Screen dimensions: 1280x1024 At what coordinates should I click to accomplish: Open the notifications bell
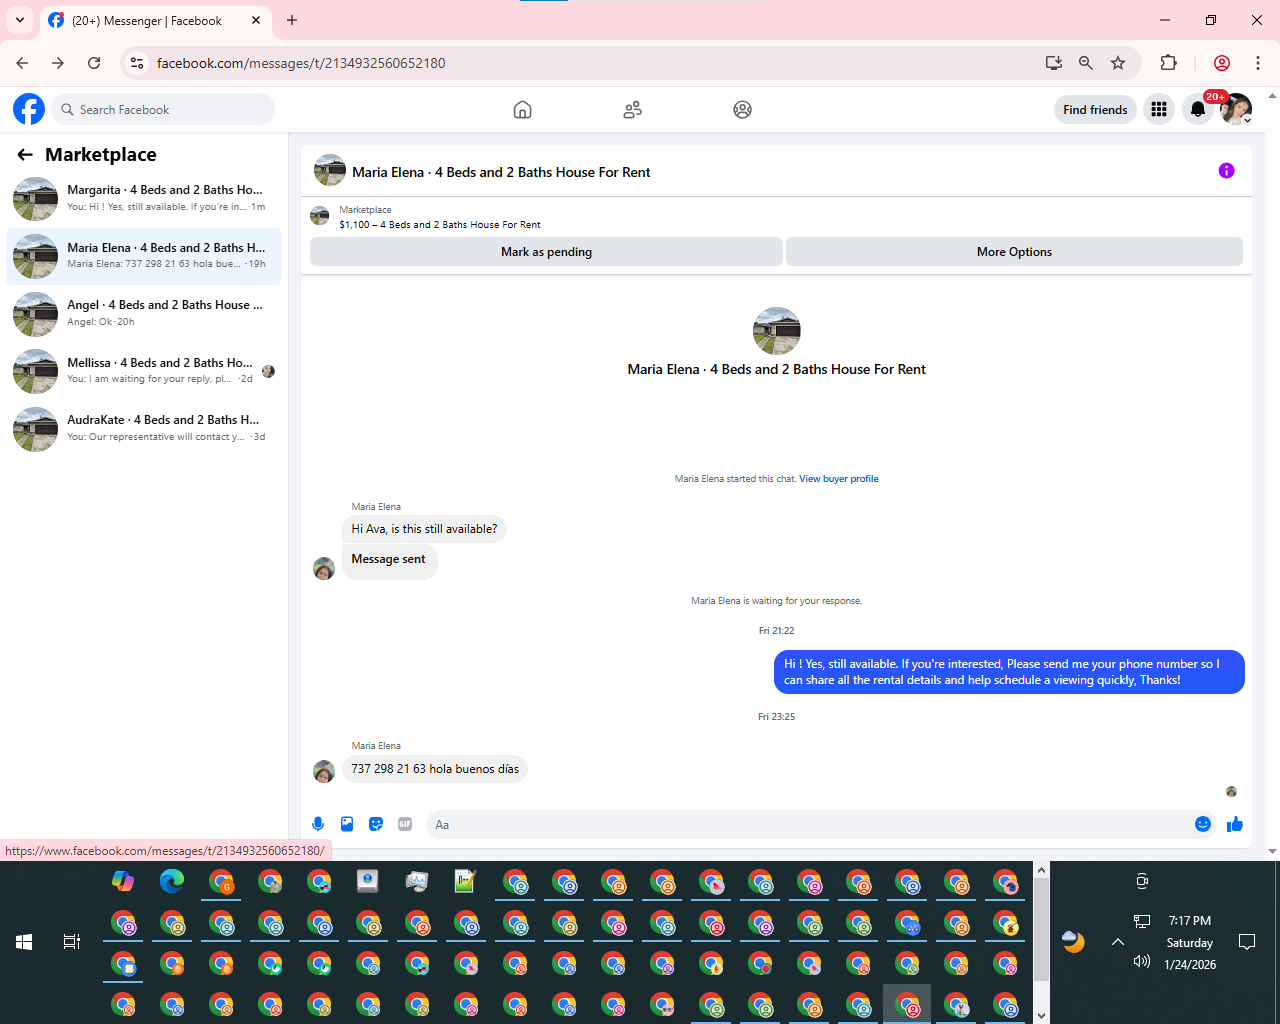click(1198, 109)
